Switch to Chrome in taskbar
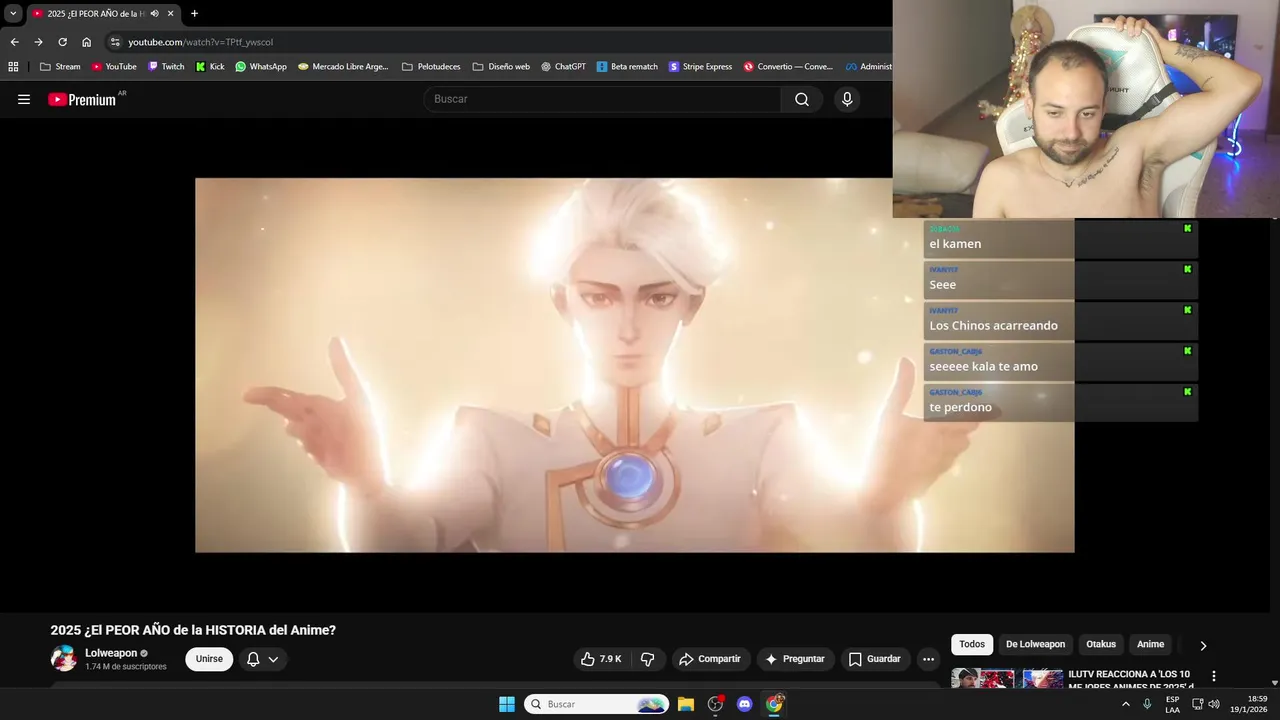The width and height of the screenshot is (1280, 720). [774, 704]
